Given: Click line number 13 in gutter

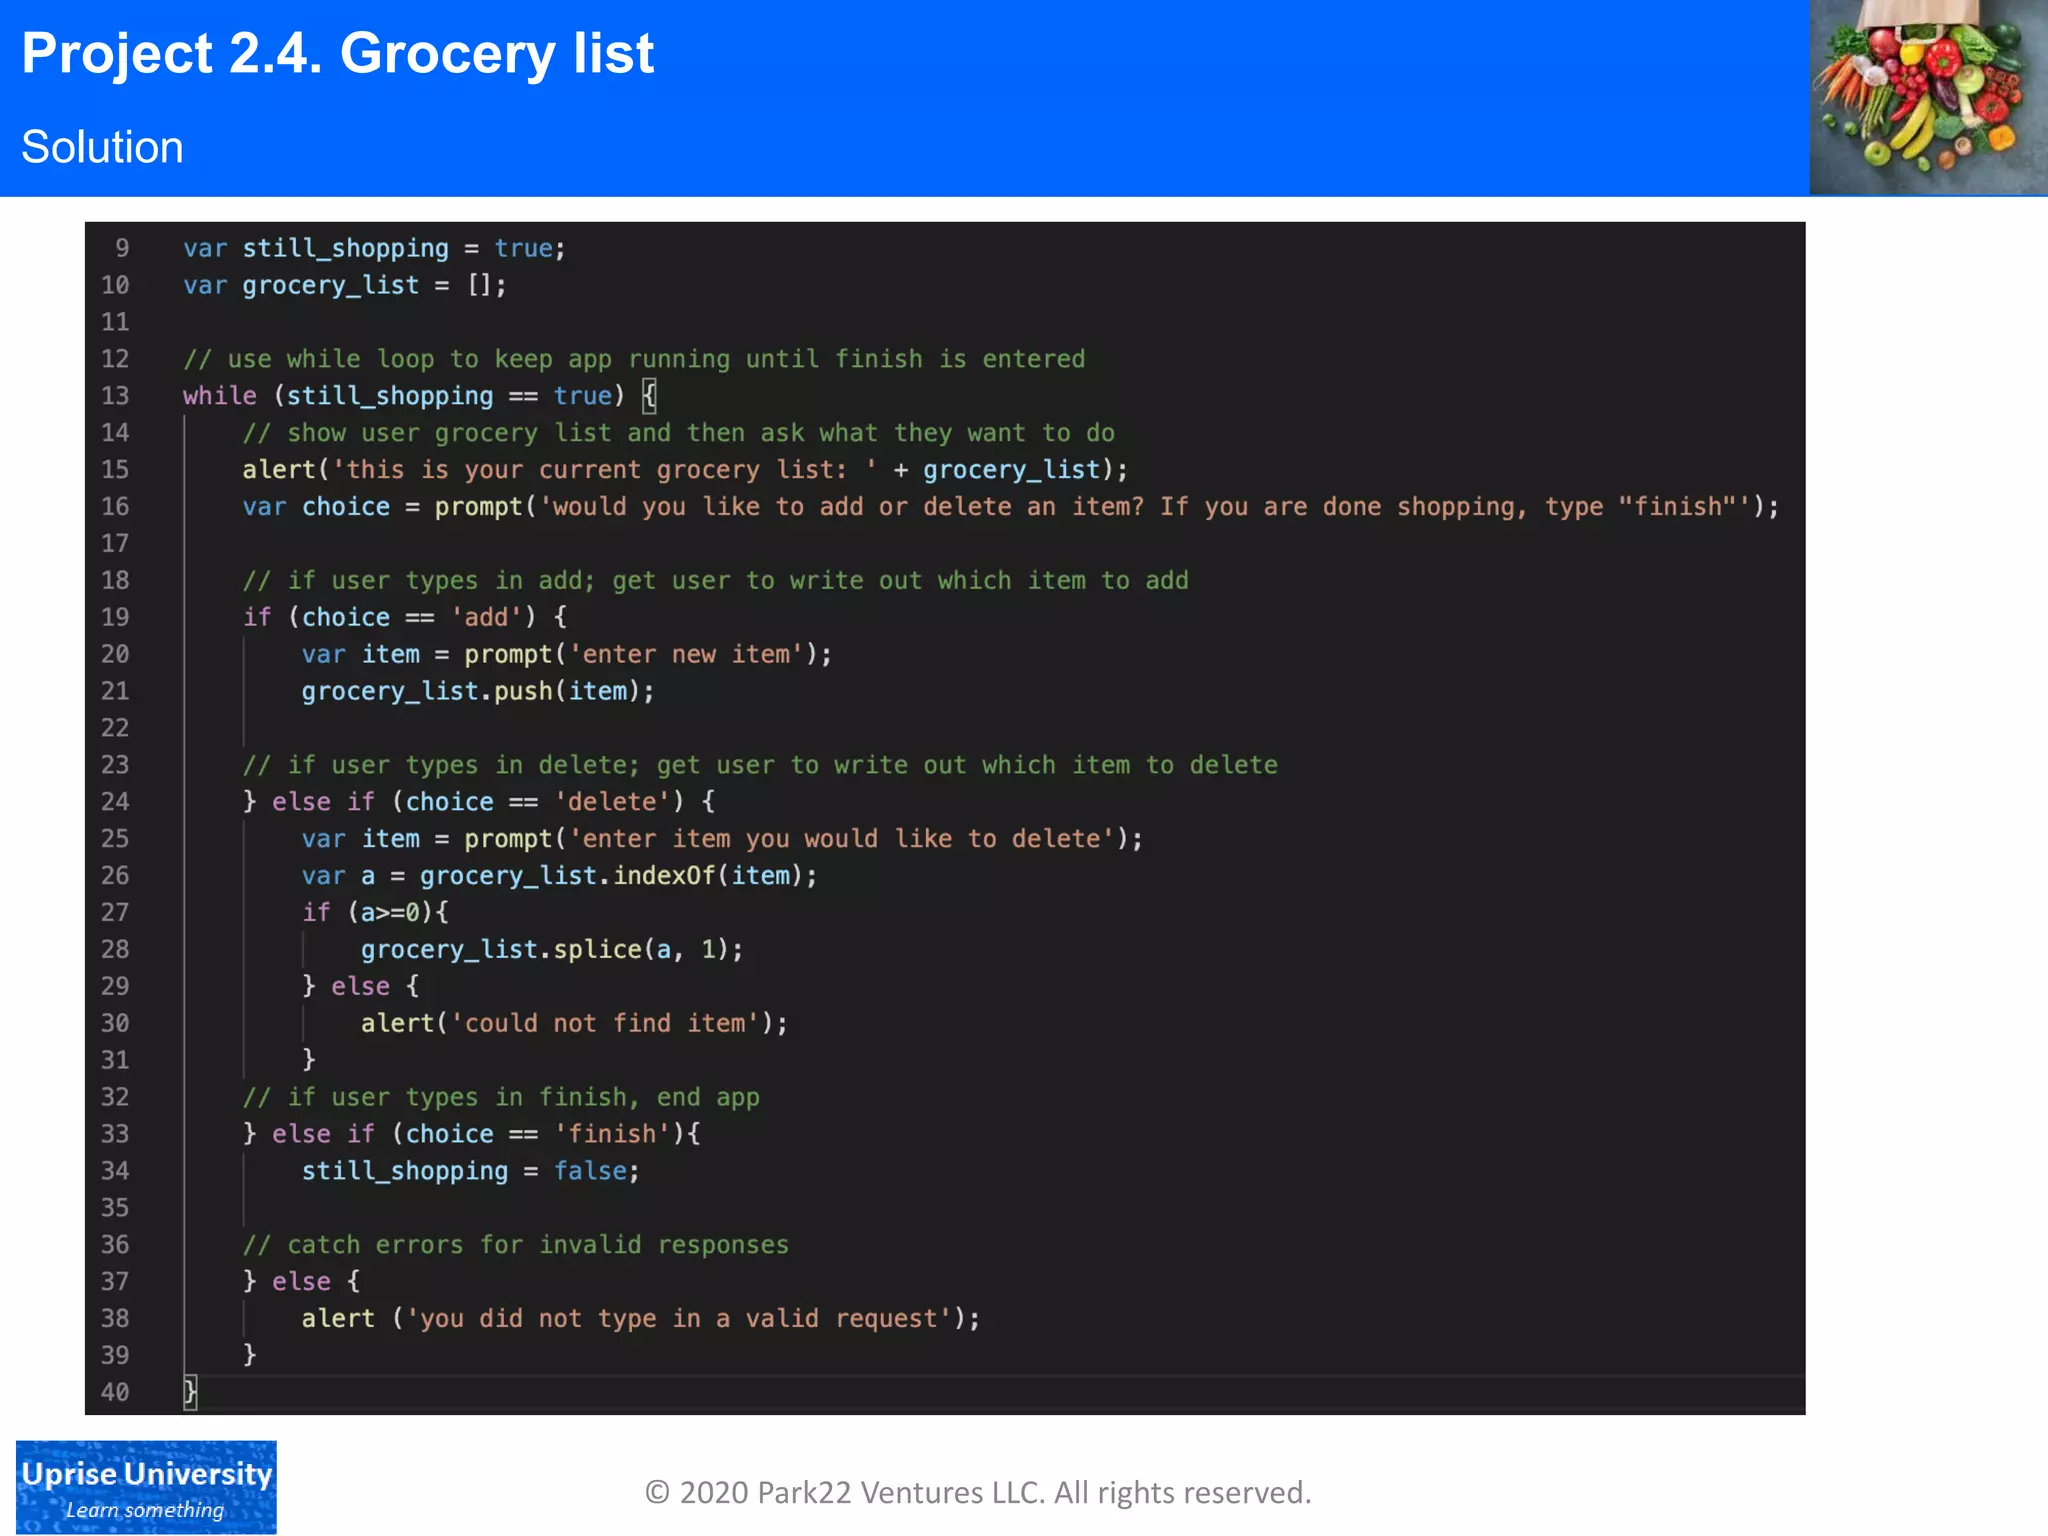Looking at the screenshot, I should click(x=115, y=396).
